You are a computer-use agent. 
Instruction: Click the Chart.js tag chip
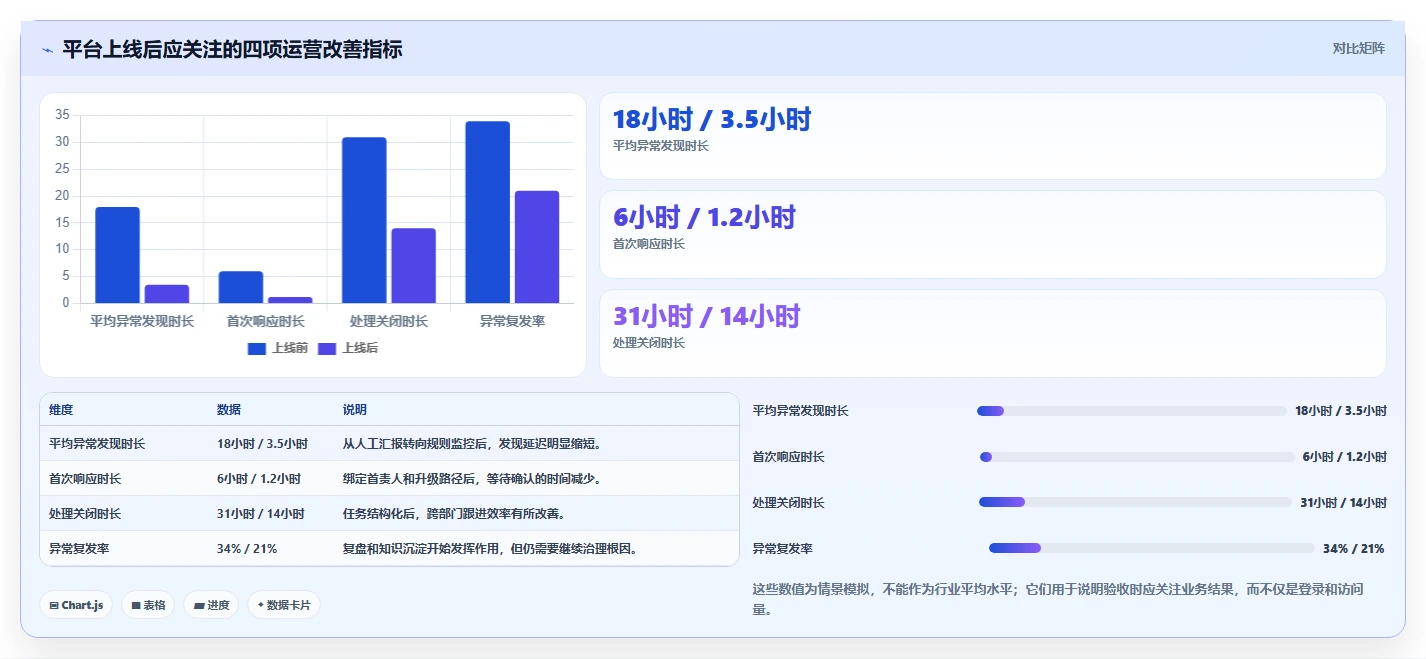[x=76, y=605]
